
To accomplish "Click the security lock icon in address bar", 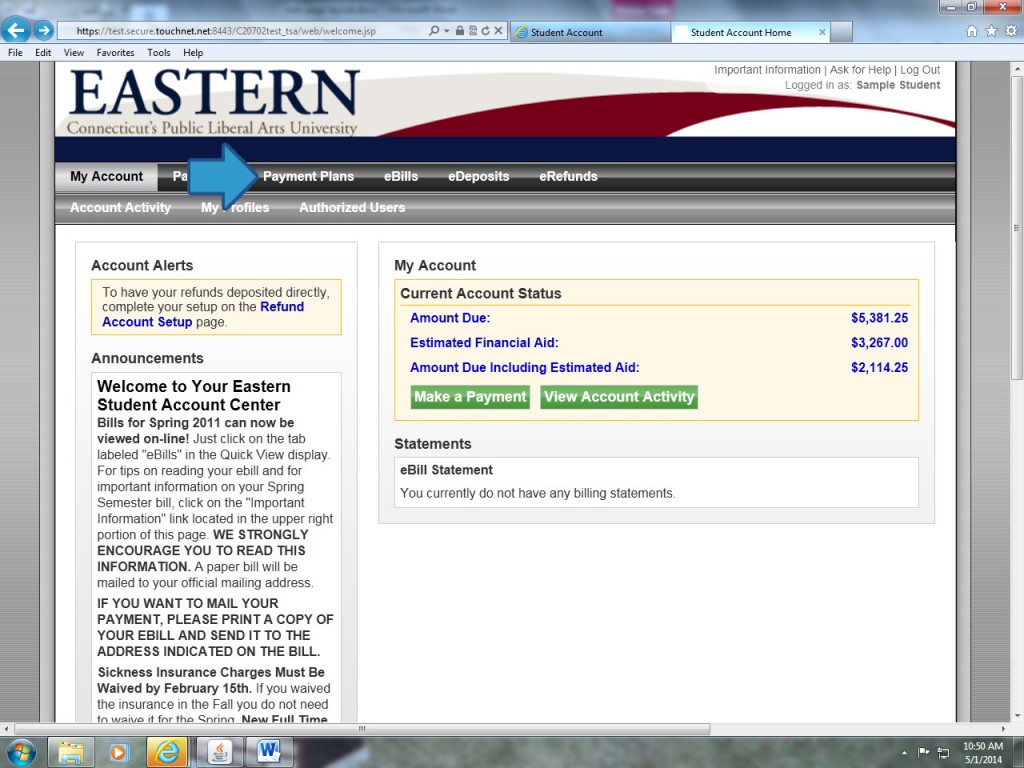I will pos(460,31).
